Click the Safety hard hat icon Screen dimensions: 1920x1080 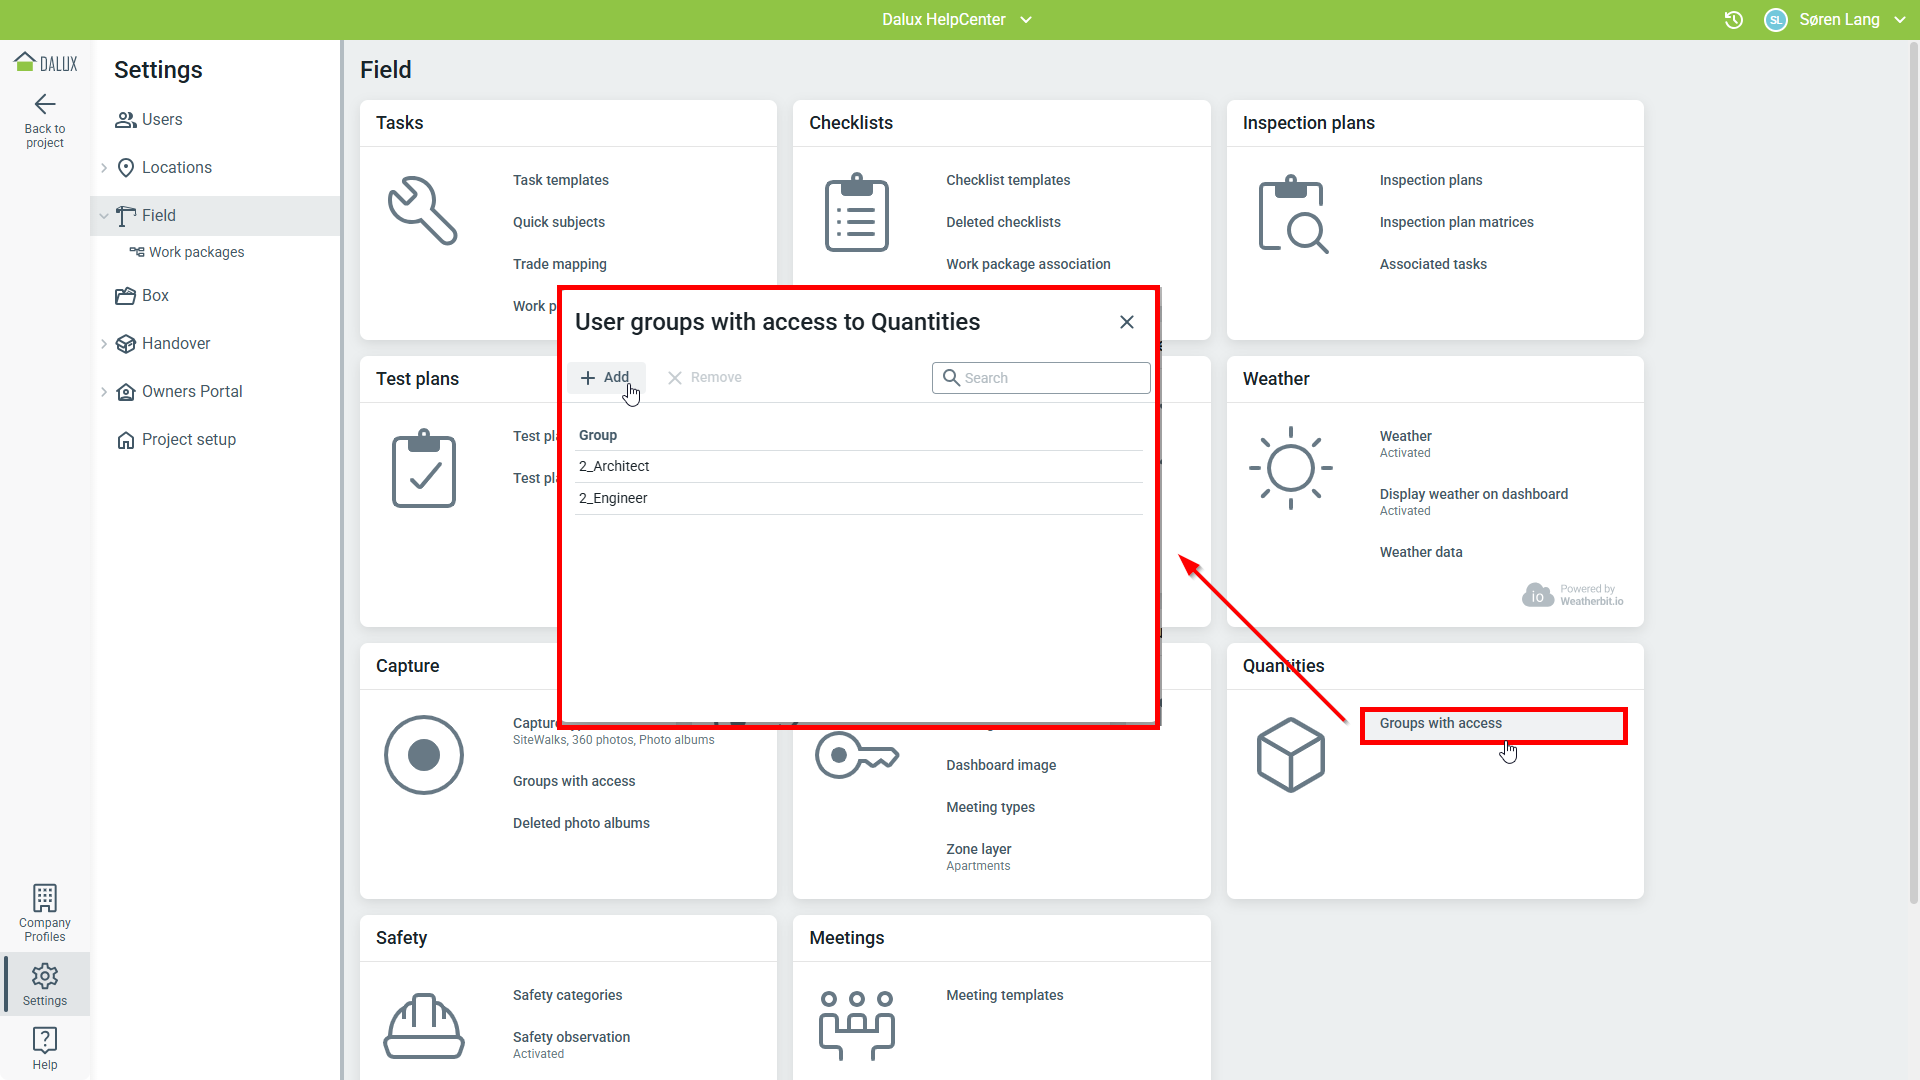pos(423,1026)
